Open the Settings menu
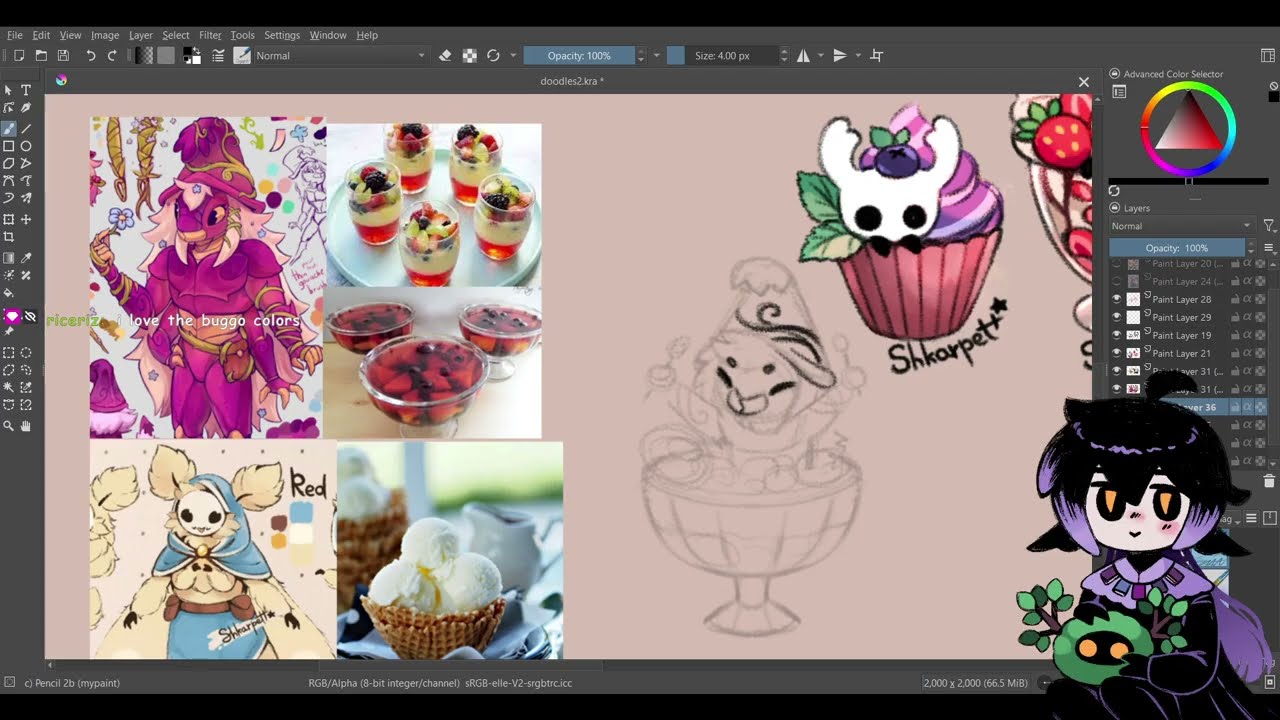The image size is (1280, 720). tap(282, 35)
